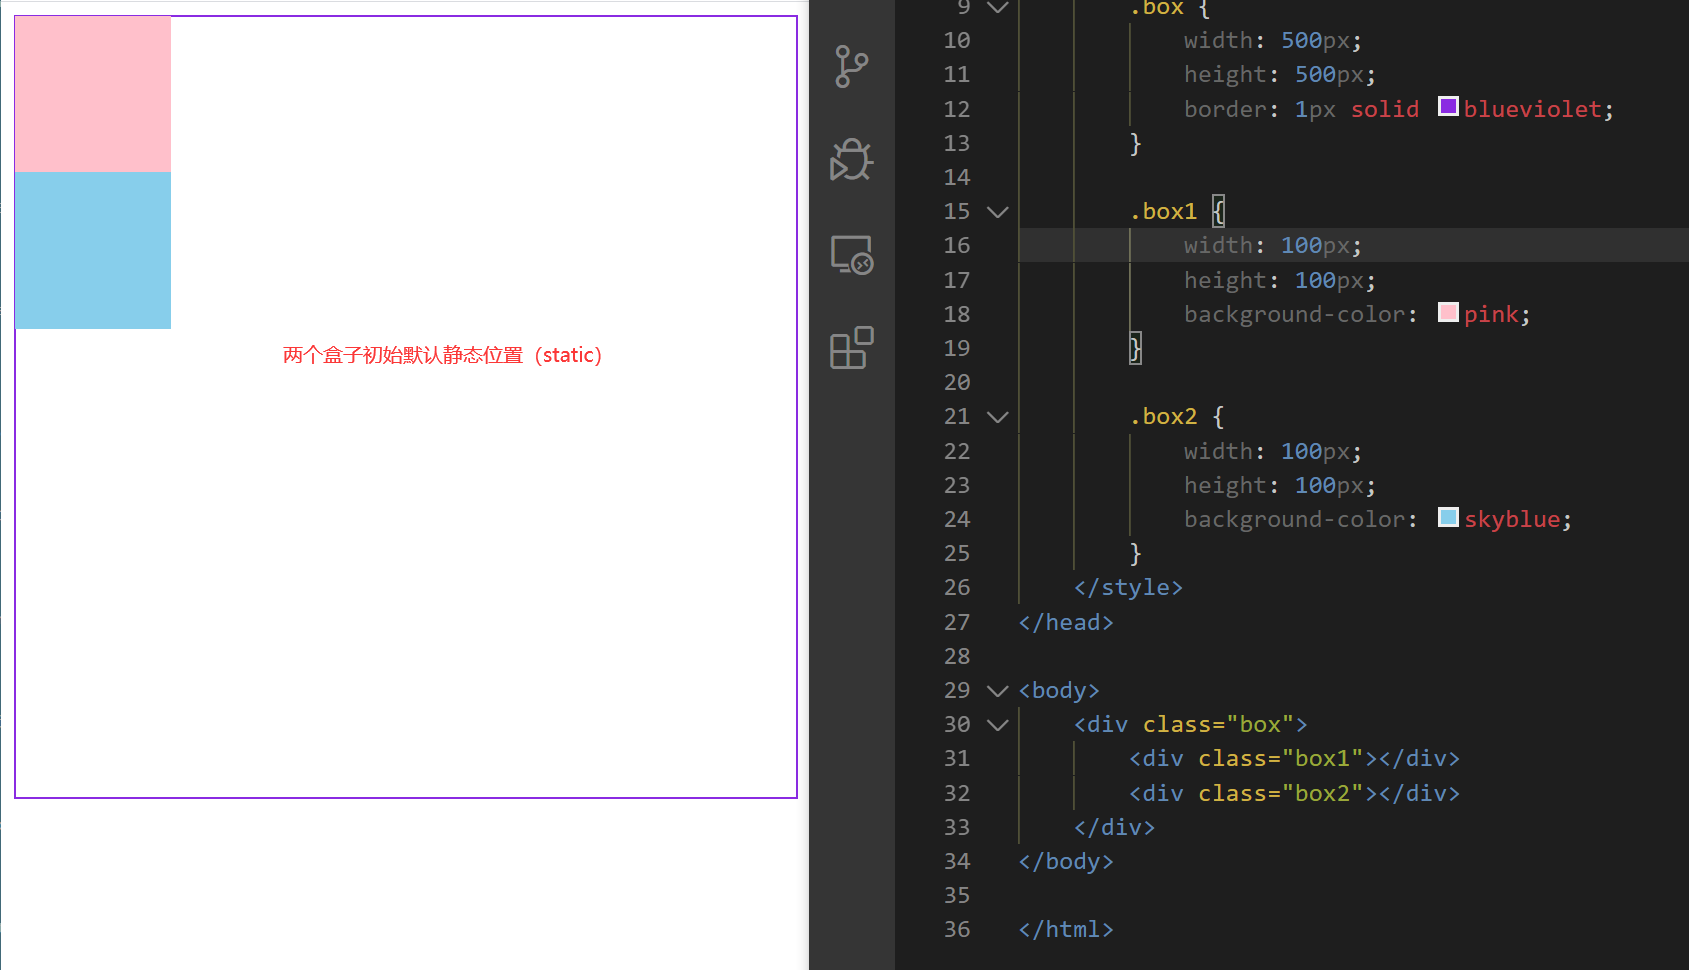The height and width of the screenshot is (970, 1689).
Task: Collapse the body tag fold arrow
Action: [x=998, y=691]
